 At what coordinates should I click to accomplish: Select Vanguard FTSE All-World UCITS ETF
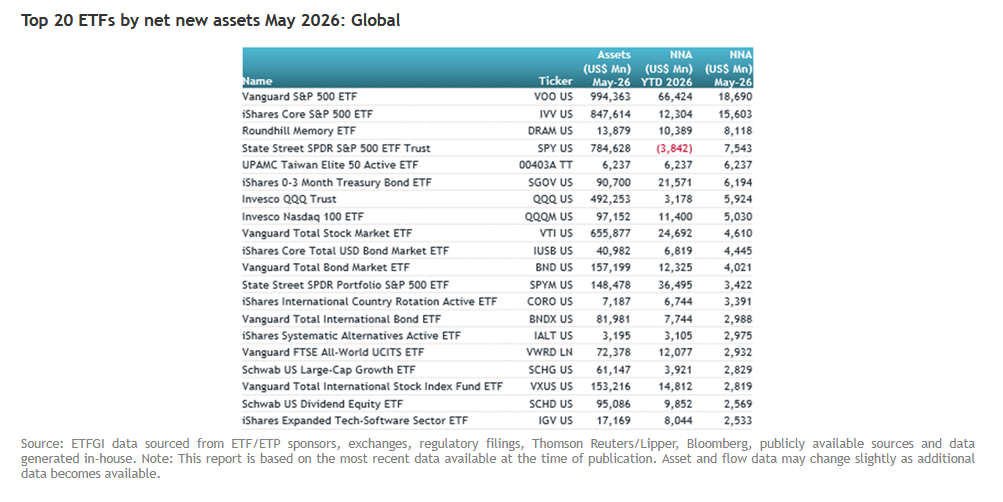(333, 352)
